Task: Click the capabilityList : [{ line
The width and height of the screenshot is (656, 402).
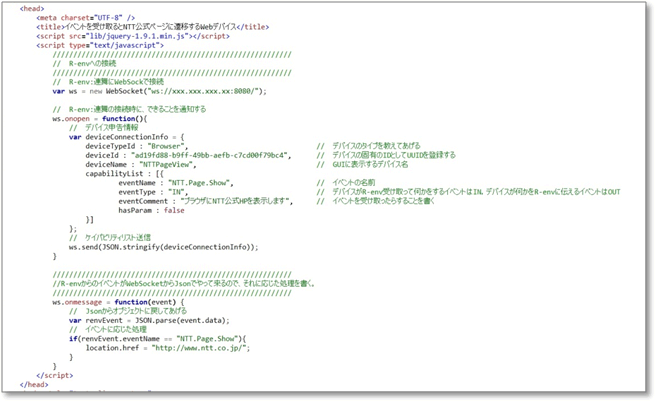Action: click(x=124, y=174)
